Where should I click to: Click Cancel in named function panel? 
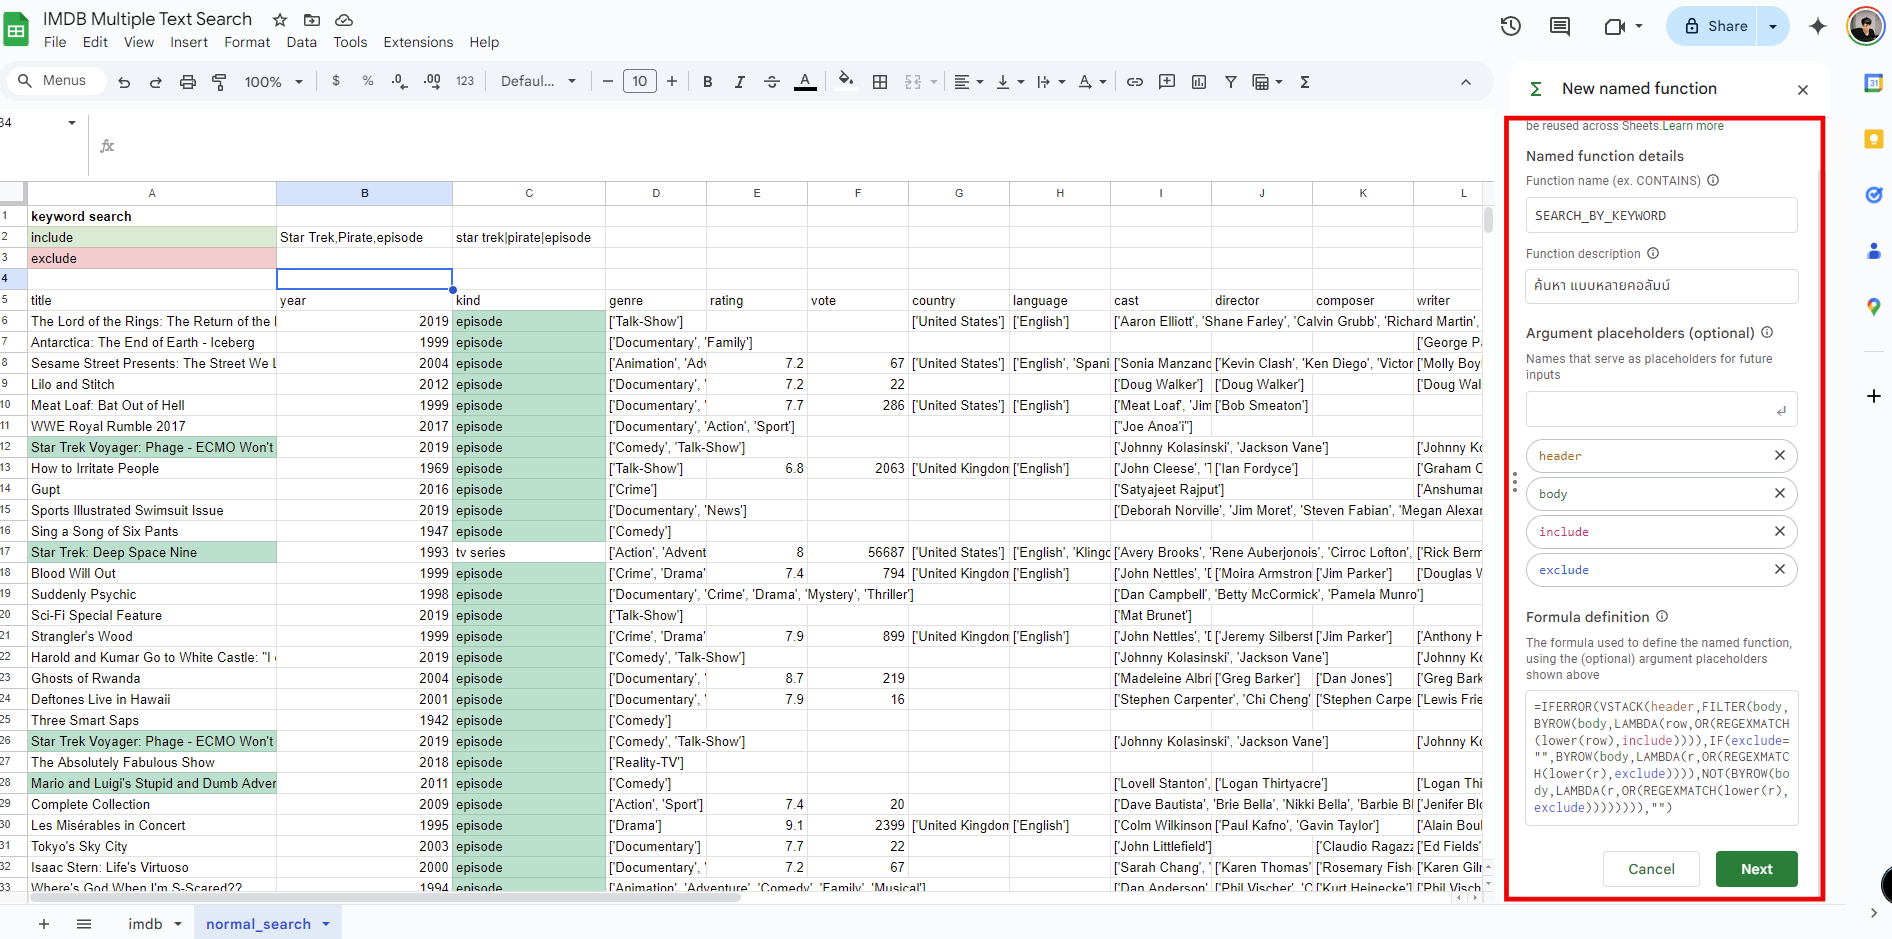click(1651, 869)
